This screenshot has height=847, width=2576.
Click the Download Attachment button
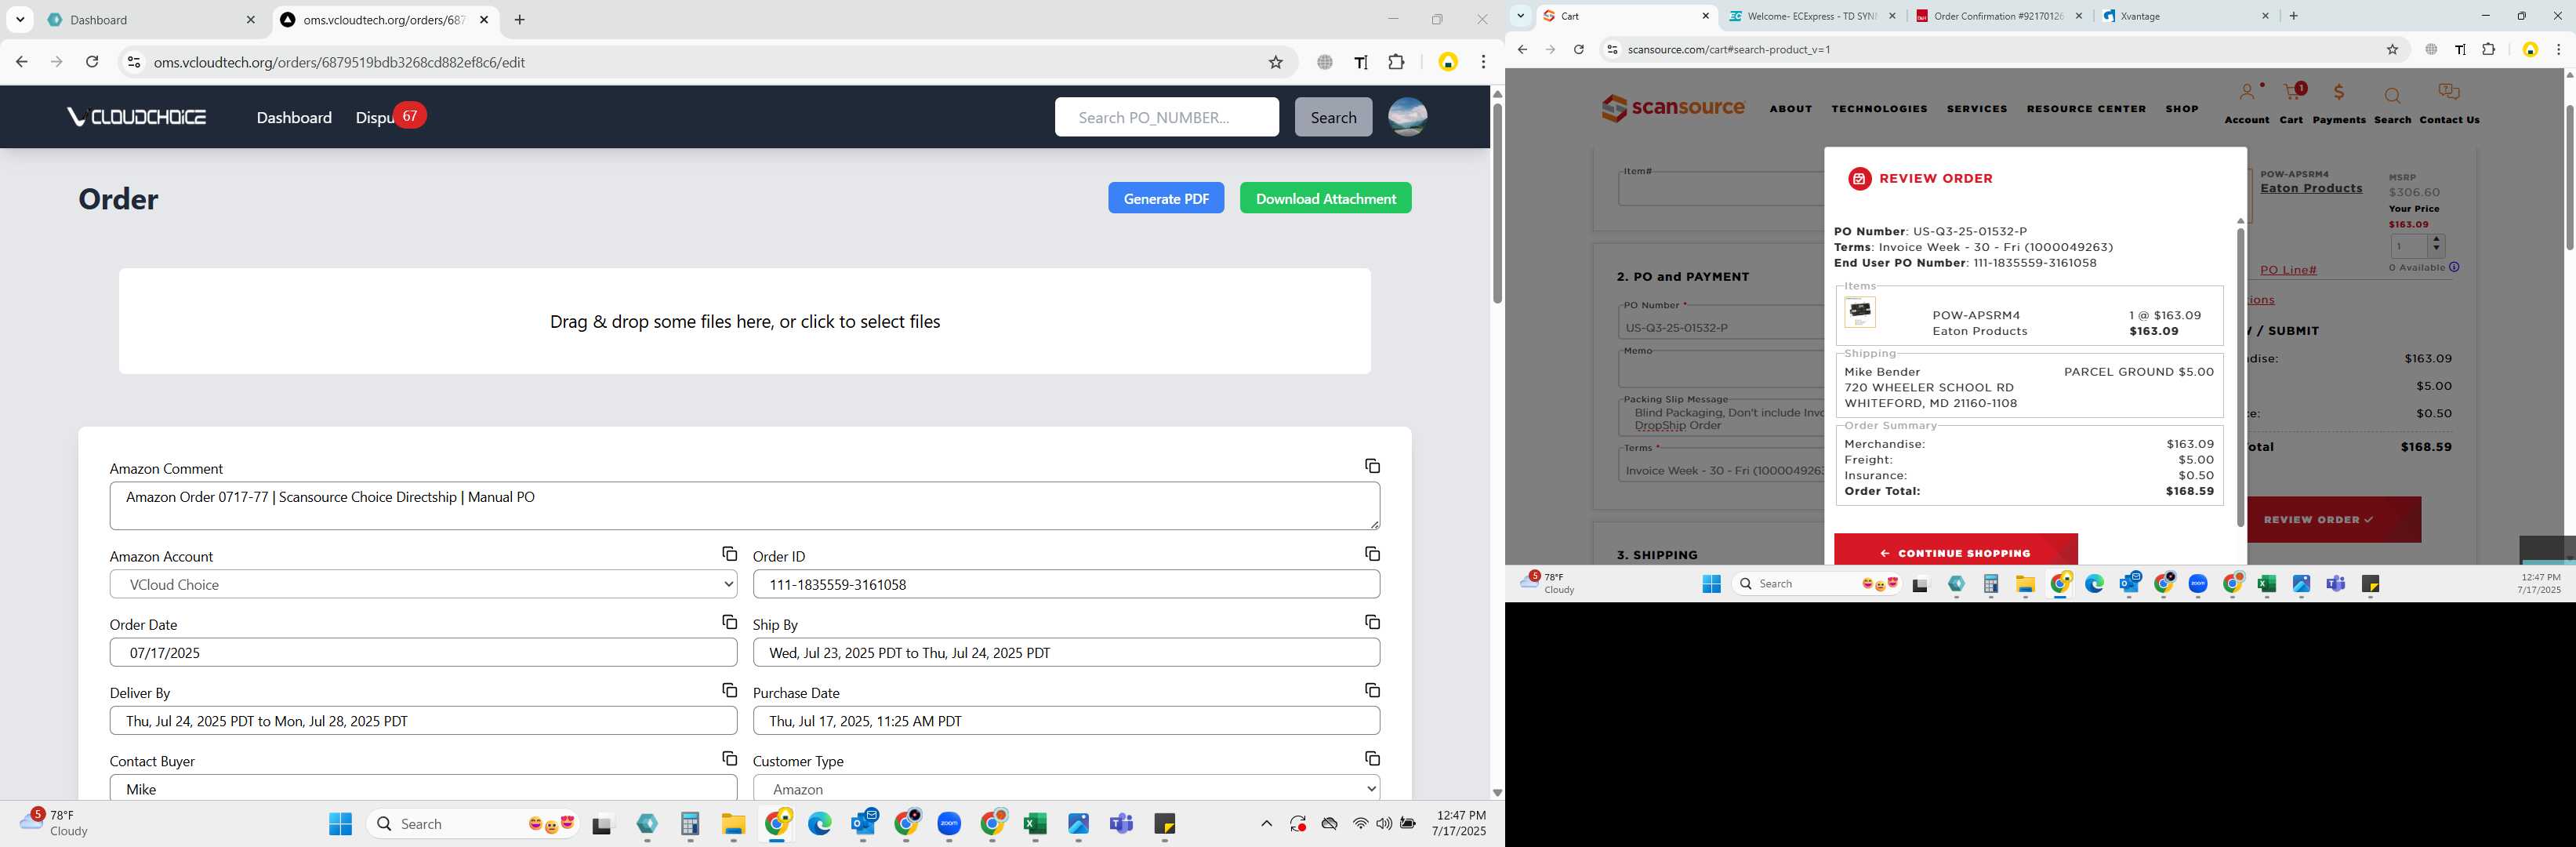(1325, 198)
